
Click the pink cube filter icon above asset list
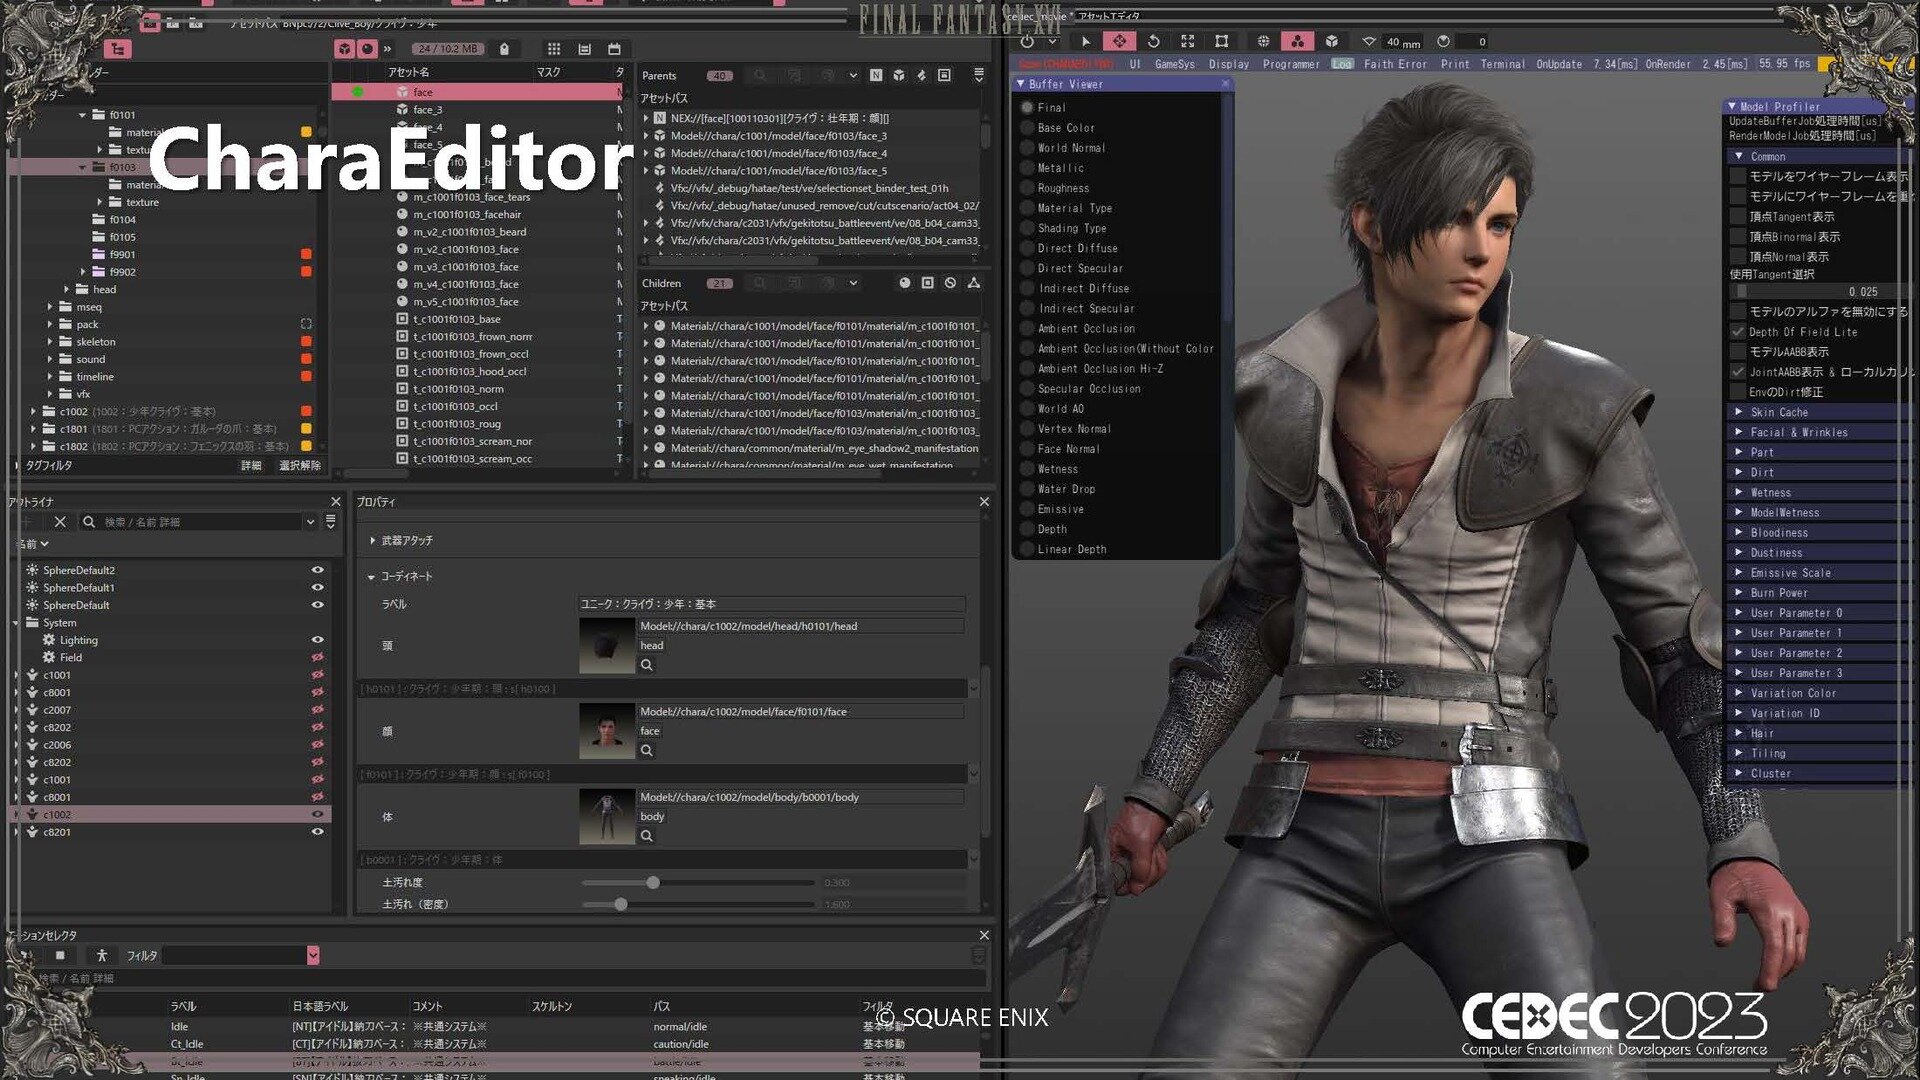click(345, 48)
